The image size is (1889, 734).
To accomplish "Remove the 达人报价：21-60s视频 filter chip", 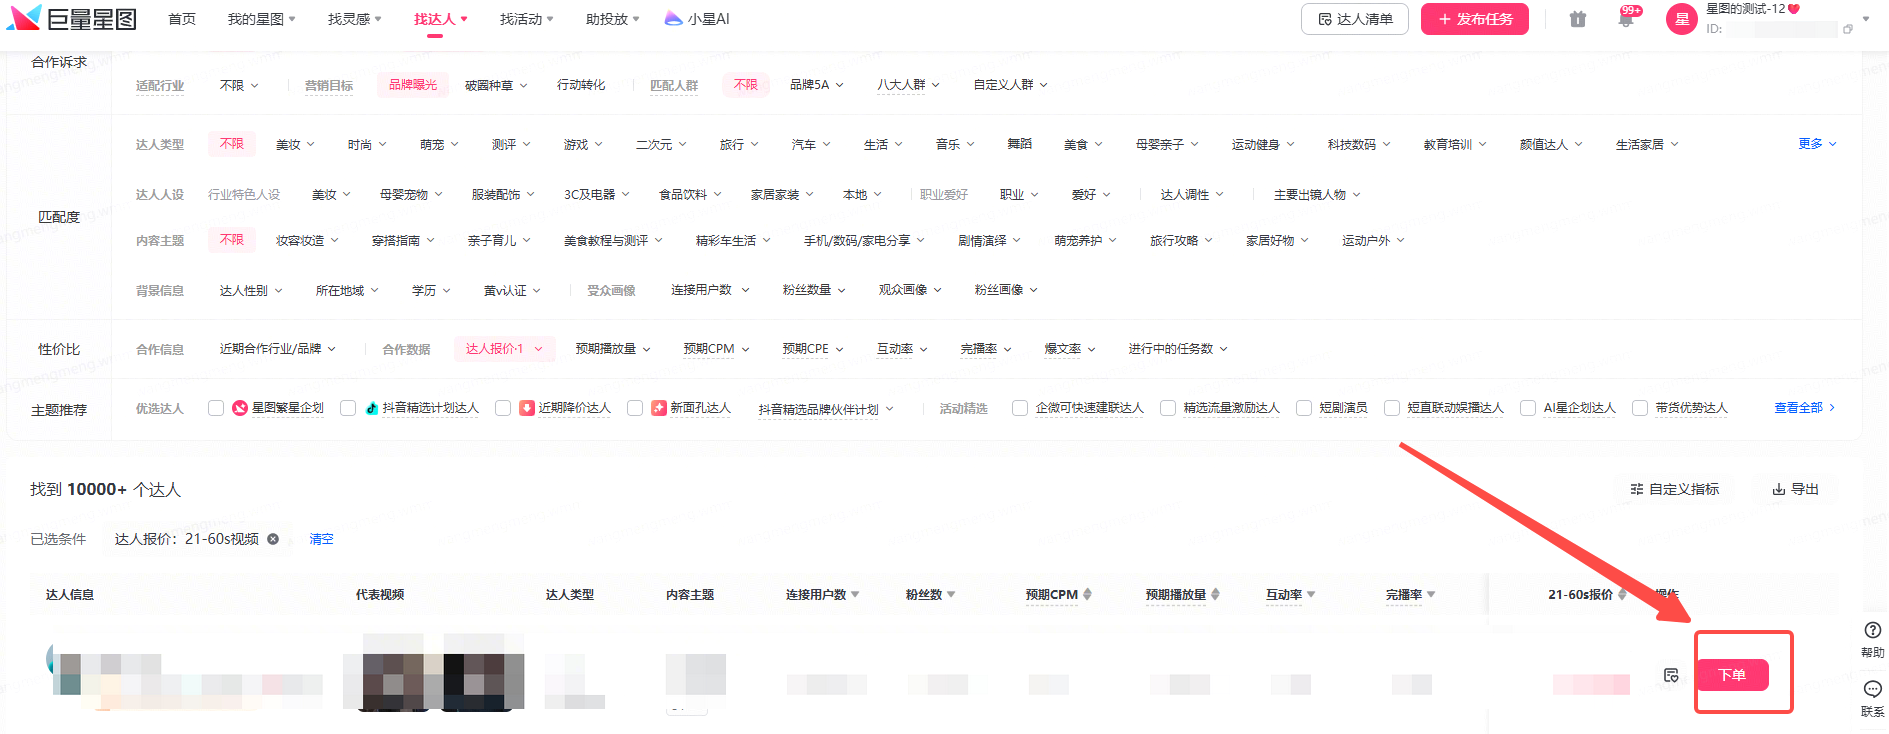I will point(273,539).
